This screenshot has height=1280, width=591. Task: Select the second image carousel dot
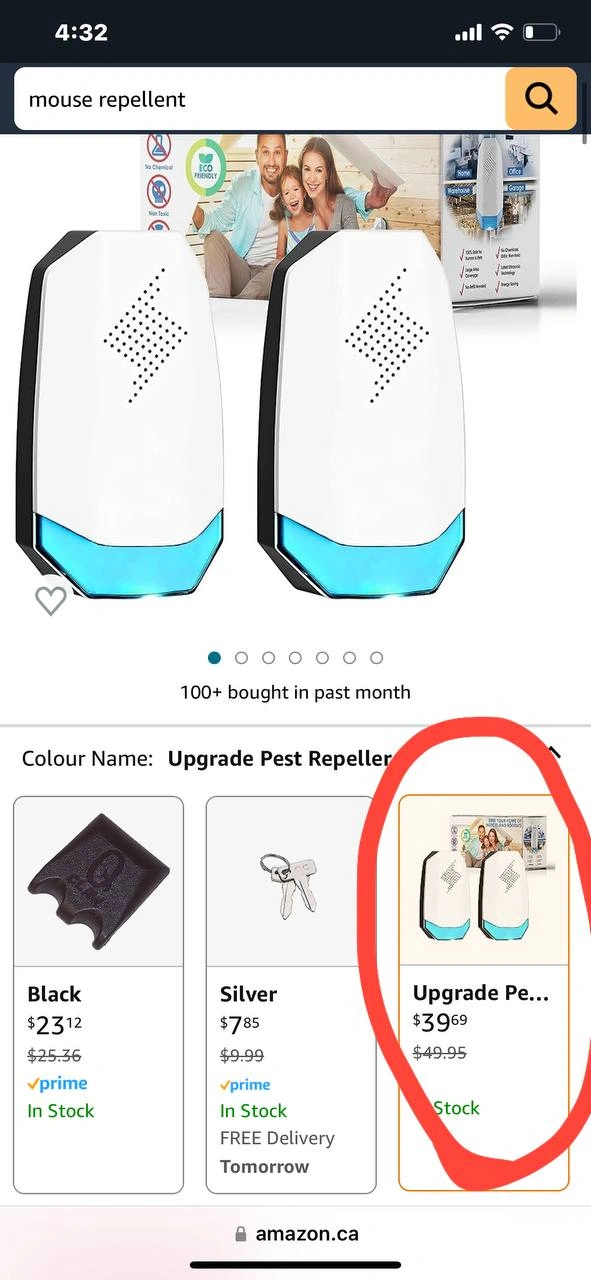[x=241, y=658]
